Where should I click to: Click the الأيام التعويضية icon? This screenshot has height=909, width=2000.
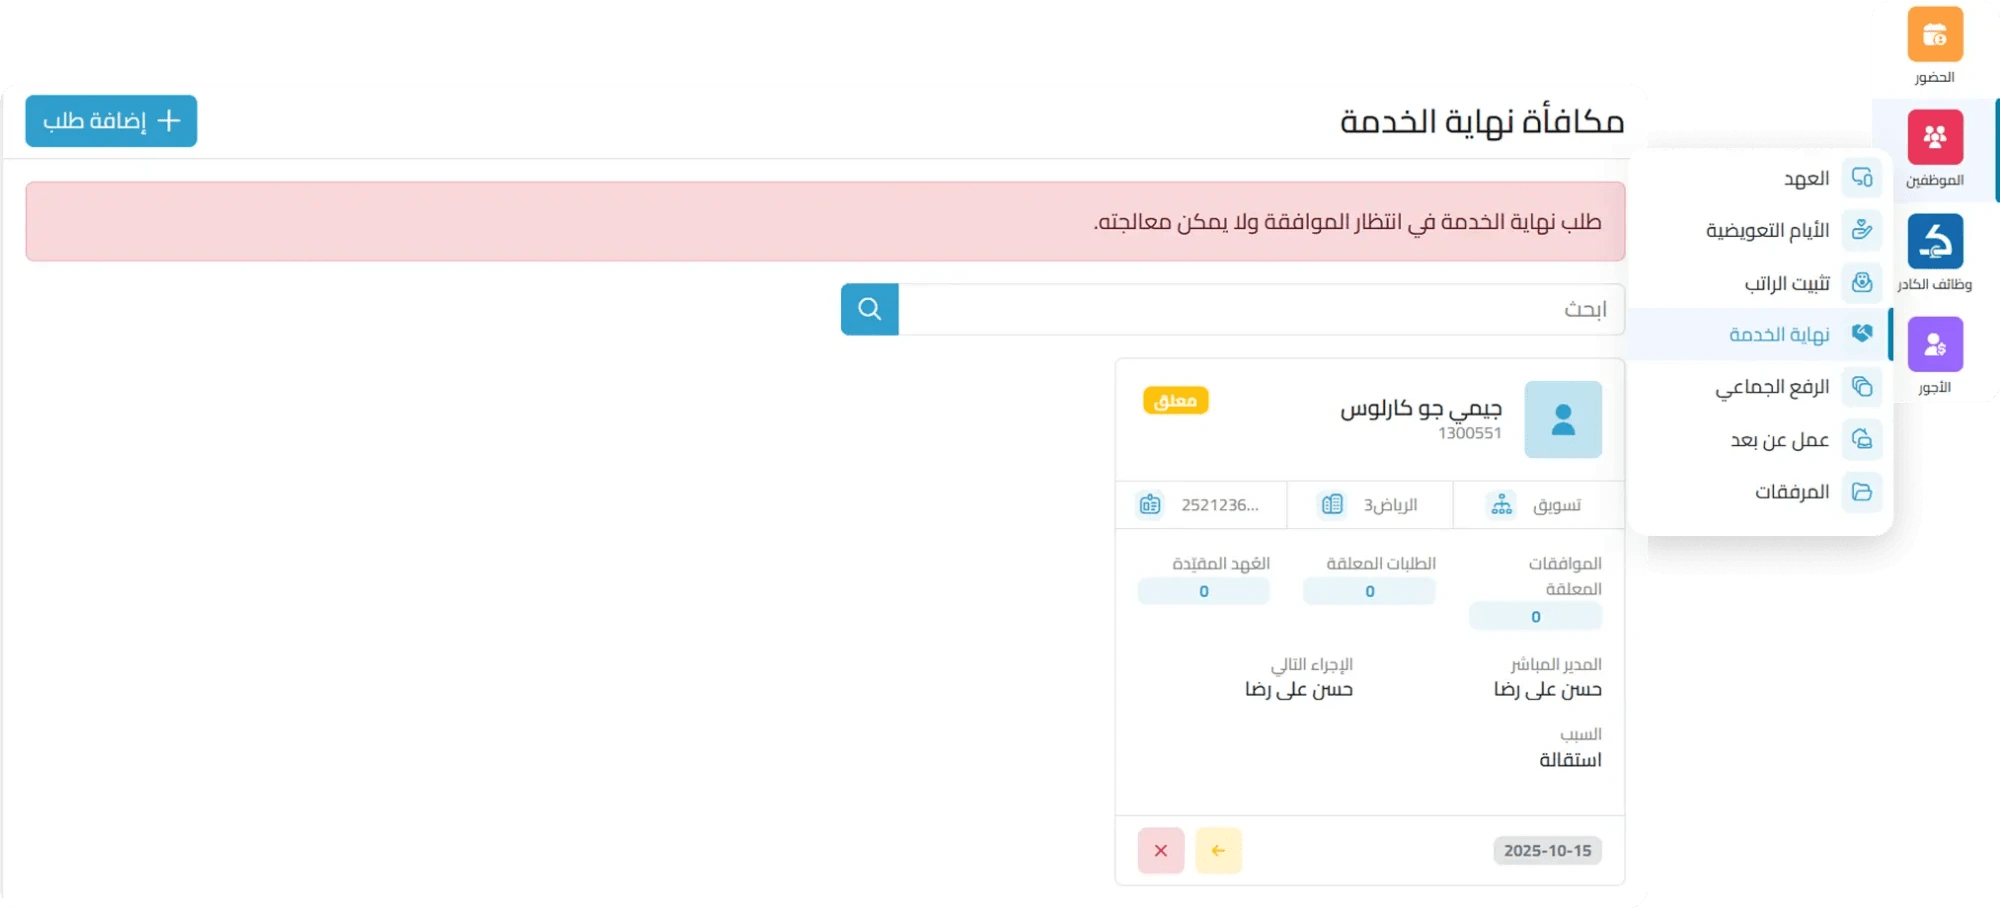click(x=1861, y=230)
